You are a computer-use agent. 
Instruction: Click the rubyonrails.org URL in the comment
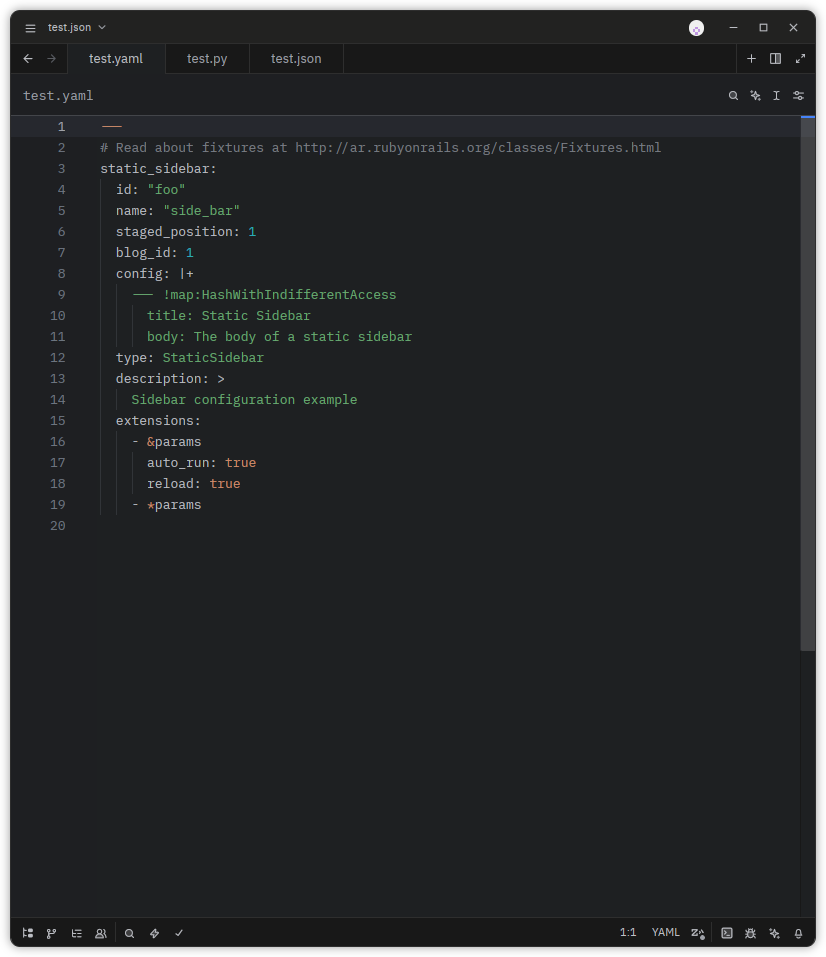tap(478, 148)
